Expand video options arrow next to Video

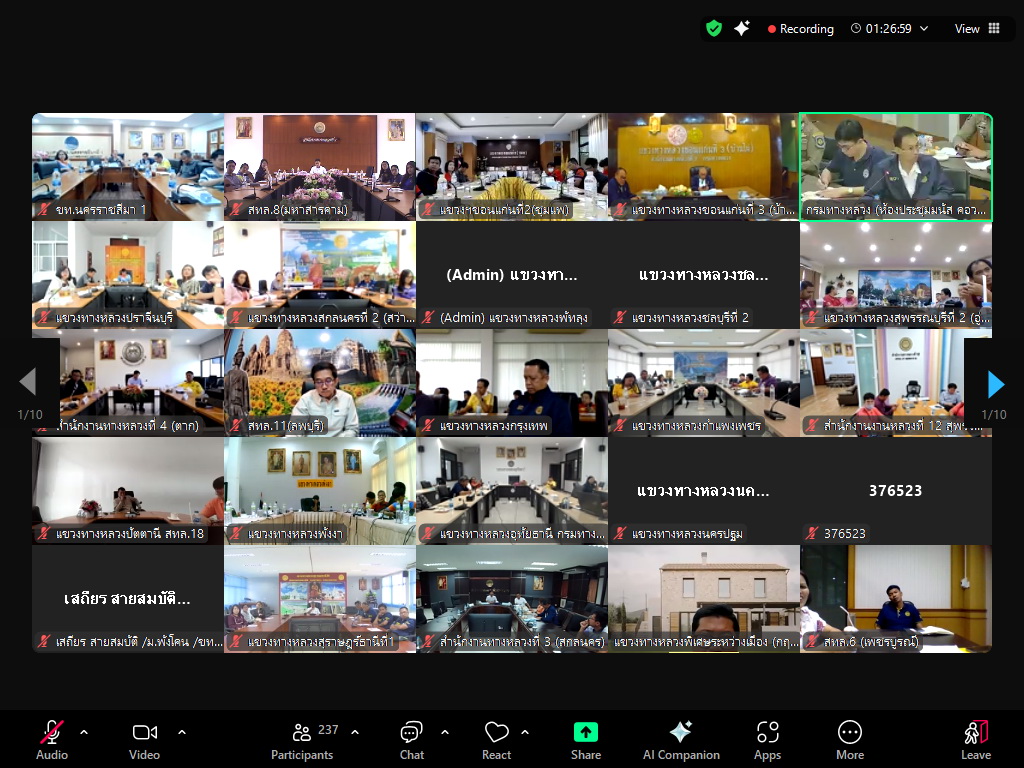[182, 732]
